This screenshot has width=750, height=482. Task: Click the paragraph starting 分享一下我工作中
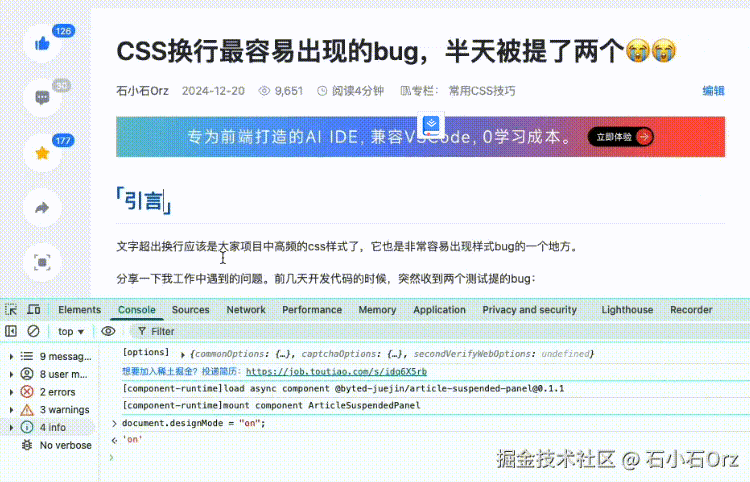[x=326, y=278]
